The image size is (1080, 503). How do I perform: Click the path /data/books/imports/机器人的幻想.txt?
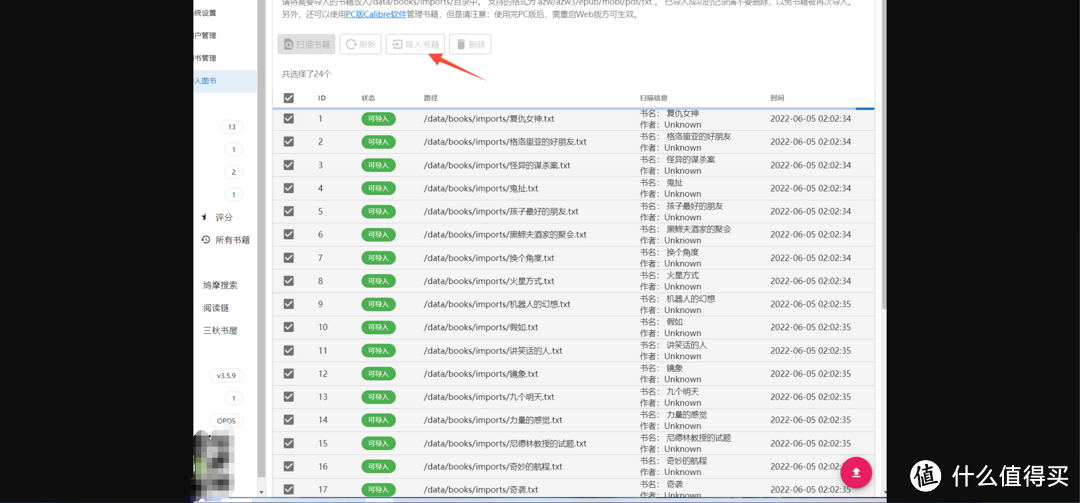click(x=497, y=305)
